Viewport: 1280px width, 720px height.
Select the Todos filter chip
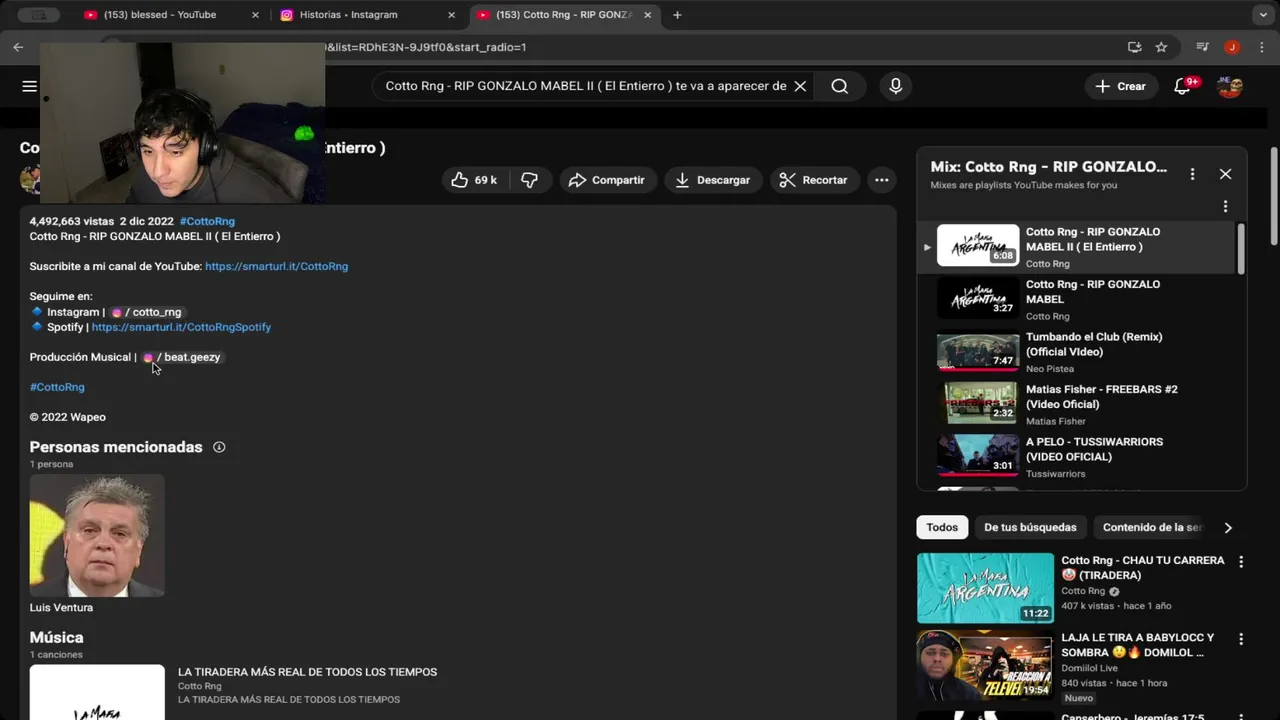(x=942, y=527)
